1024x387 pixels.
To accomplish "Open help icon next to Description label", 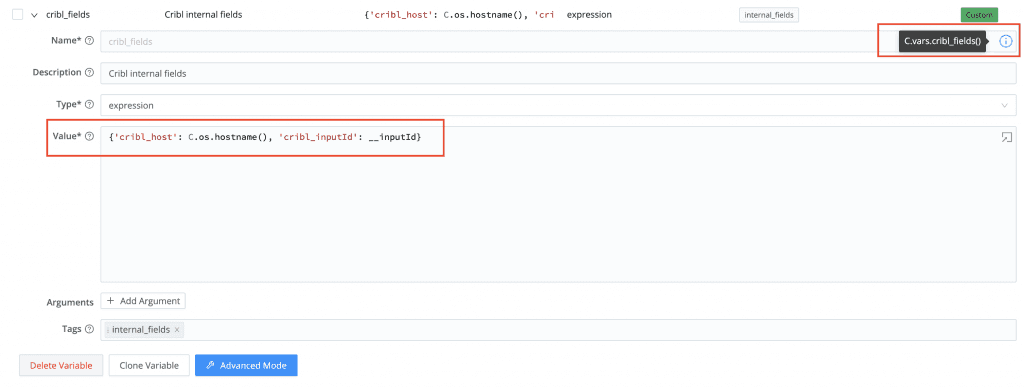I will point(89,73).
